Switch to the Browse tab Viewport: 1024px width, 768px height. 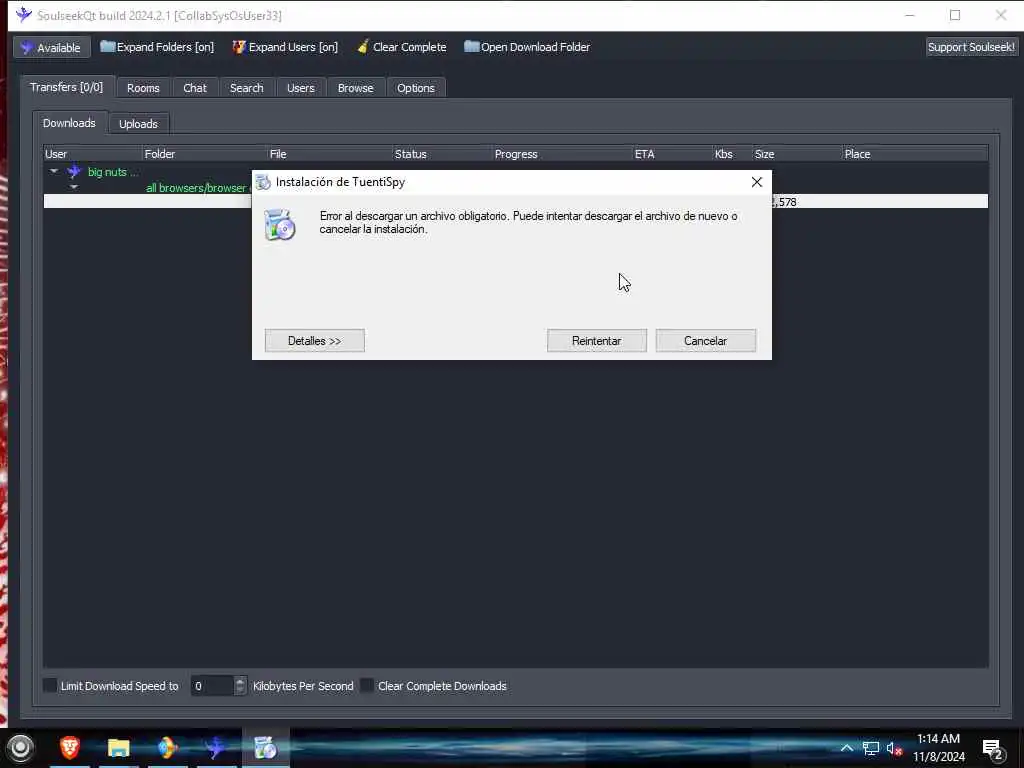click(355, 88)
